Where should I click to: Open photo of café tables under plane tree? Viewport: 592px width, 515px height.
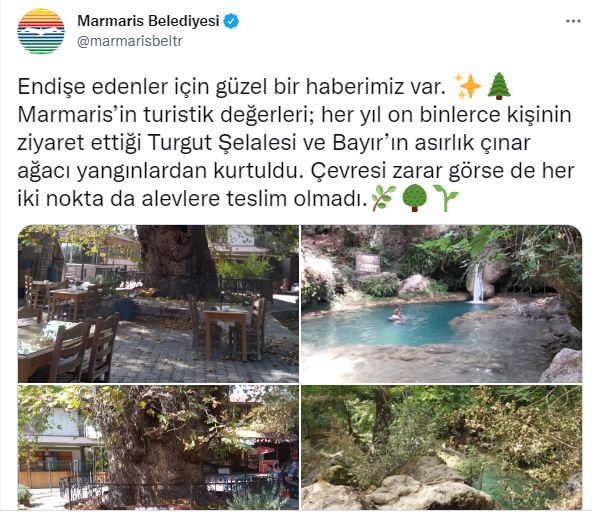[x=158, y=304]
